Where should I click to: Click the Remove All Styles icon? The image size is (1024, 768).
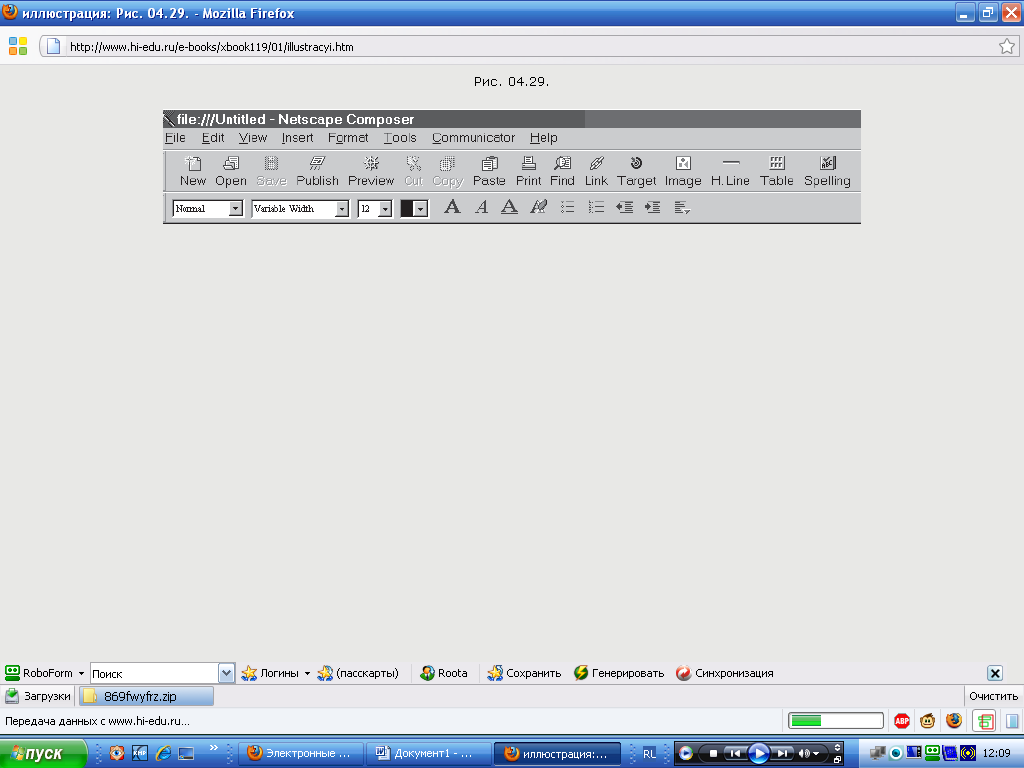point(538,208)
